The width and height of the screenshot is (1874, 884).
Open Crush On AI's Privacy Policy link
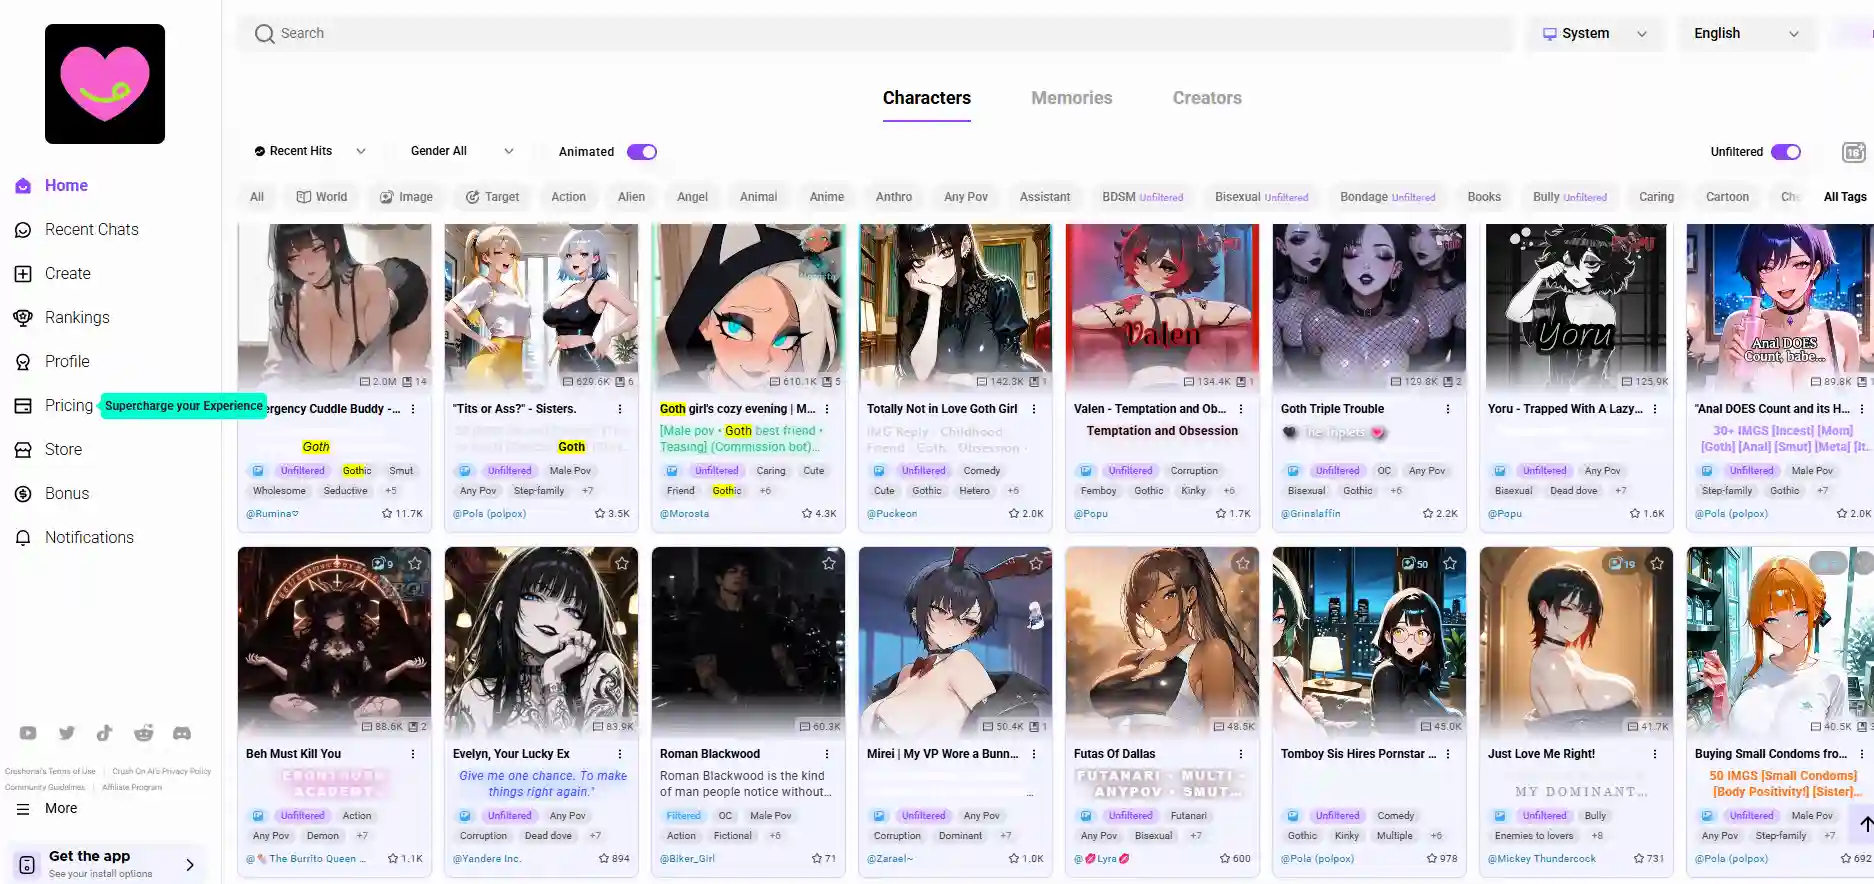pyautogui.click(x=162, y=771)
